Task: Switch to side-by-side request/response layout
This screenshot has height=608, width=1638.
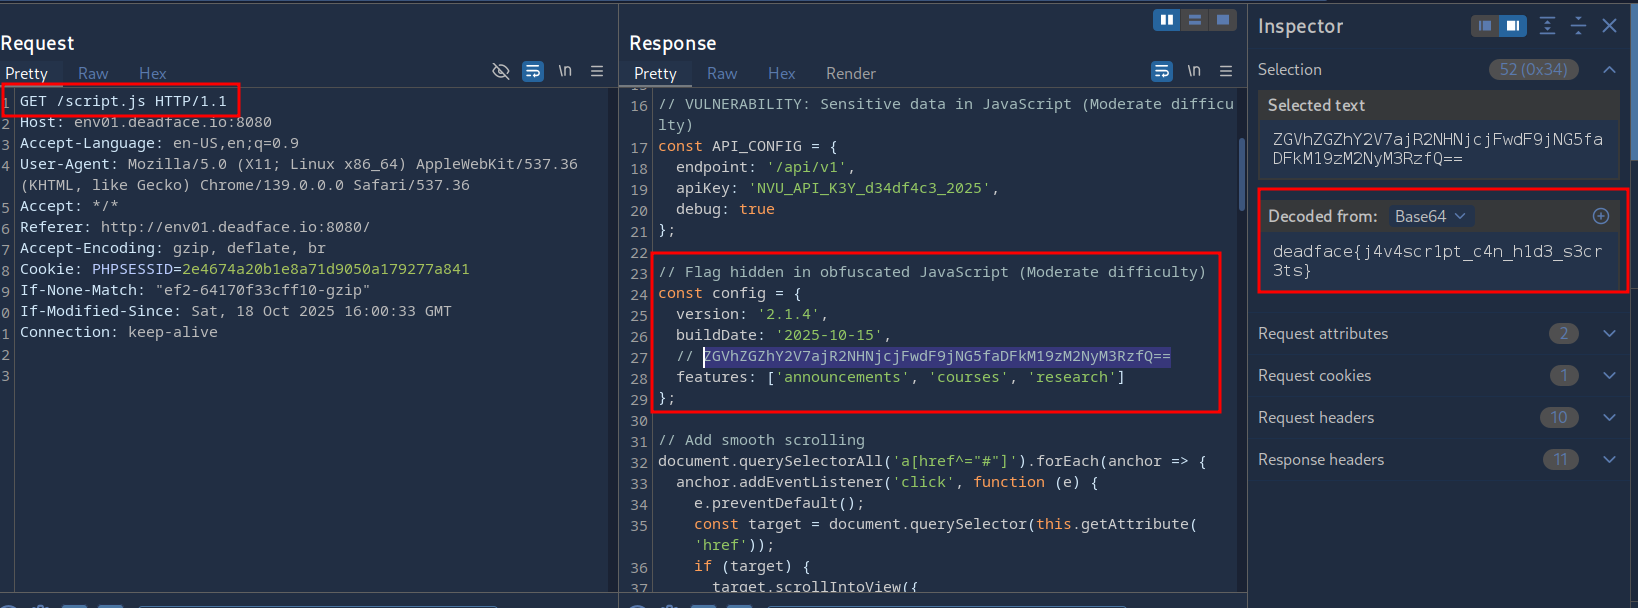Action: [1166, 20]
